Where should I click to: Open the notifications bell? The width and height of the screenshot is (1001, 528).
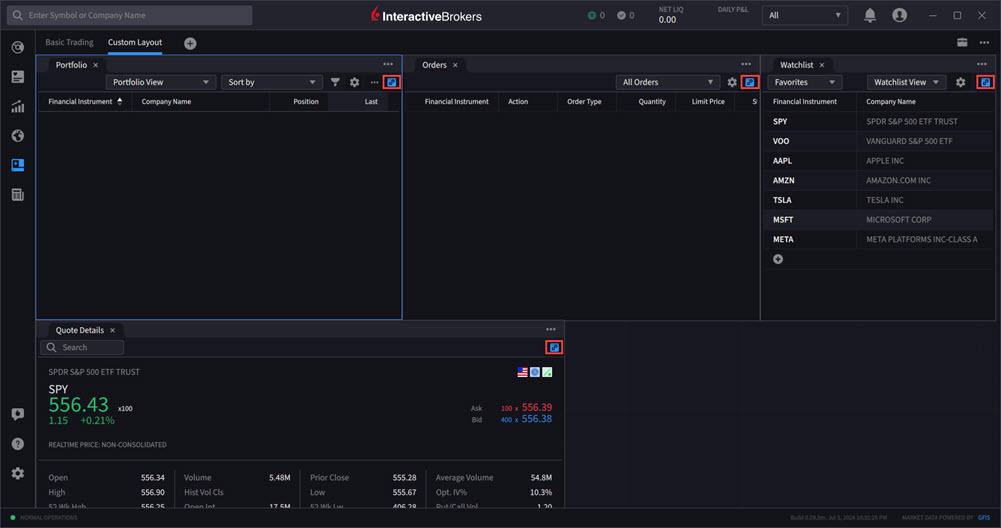pos(869,15)
